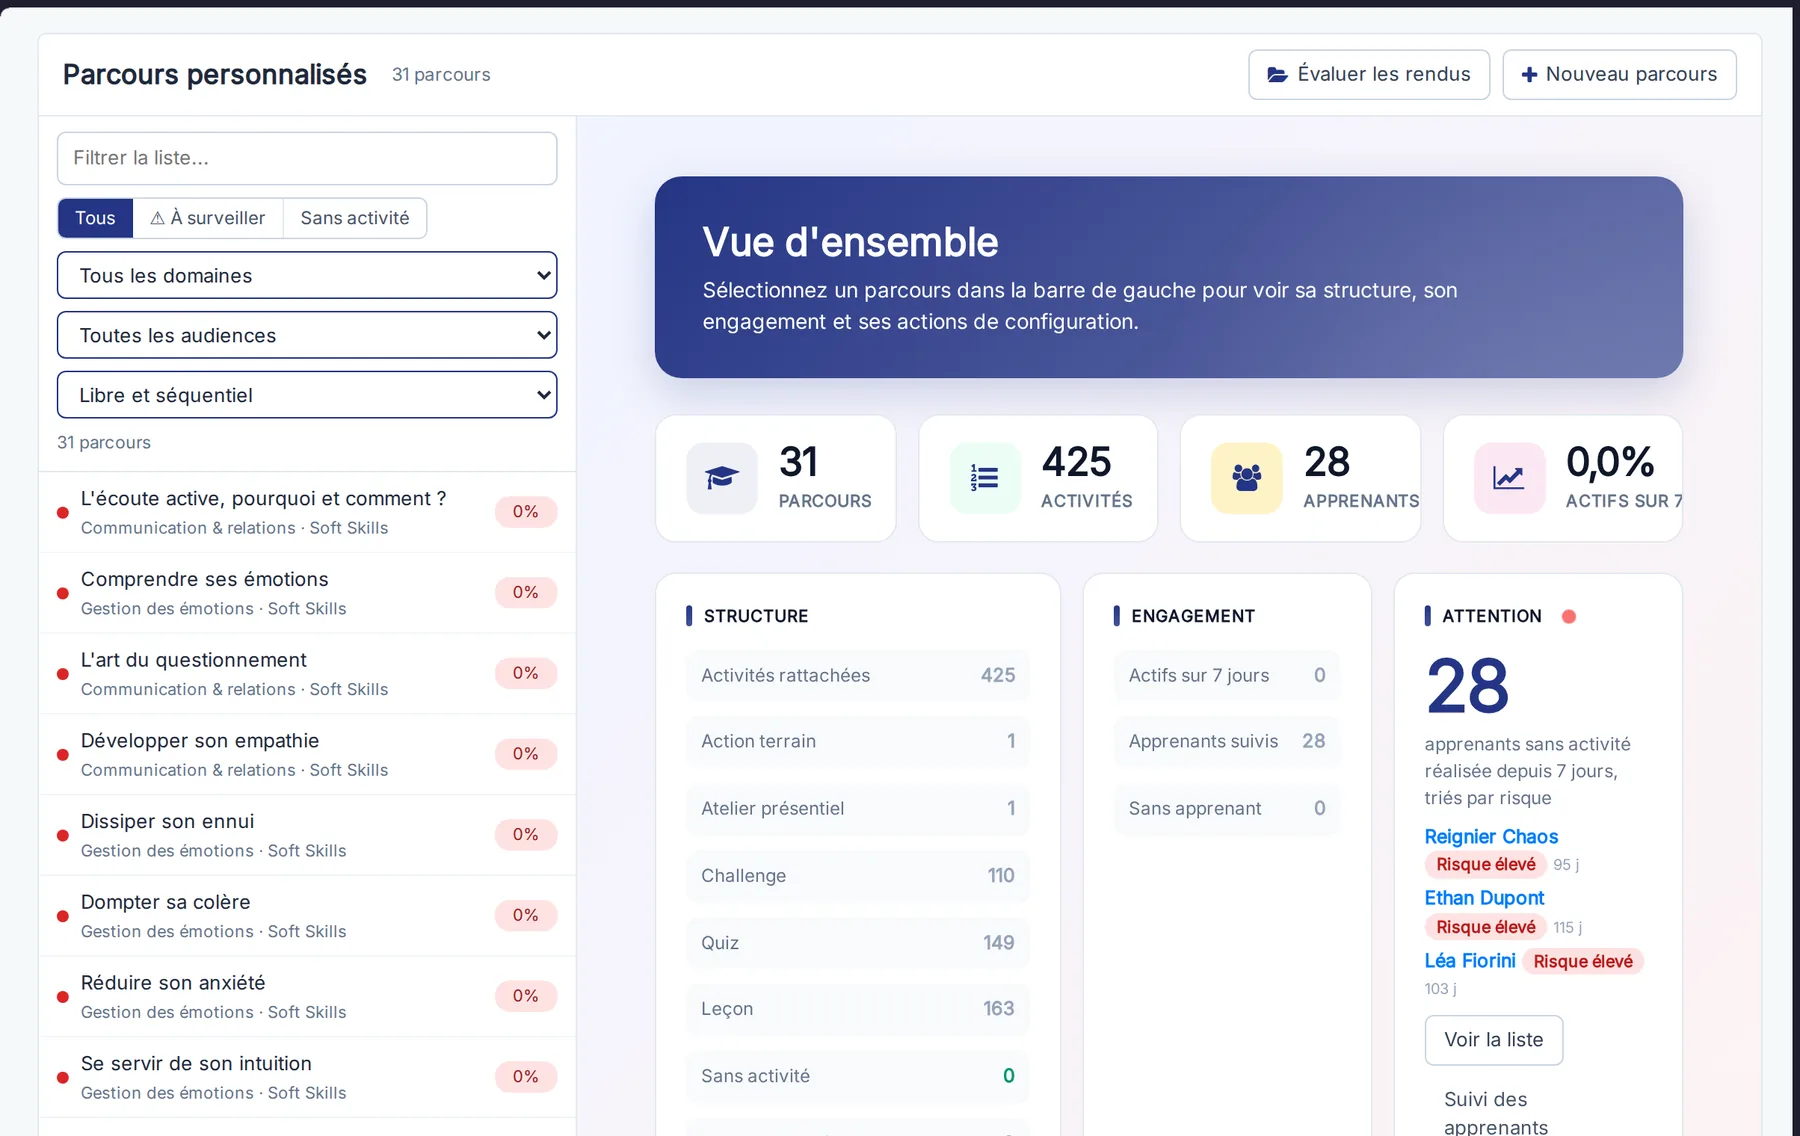This screenshot has height=1136, width=1800.
Task: Select parcours Dompter sa colère
Action: click(x=307, y=916)
